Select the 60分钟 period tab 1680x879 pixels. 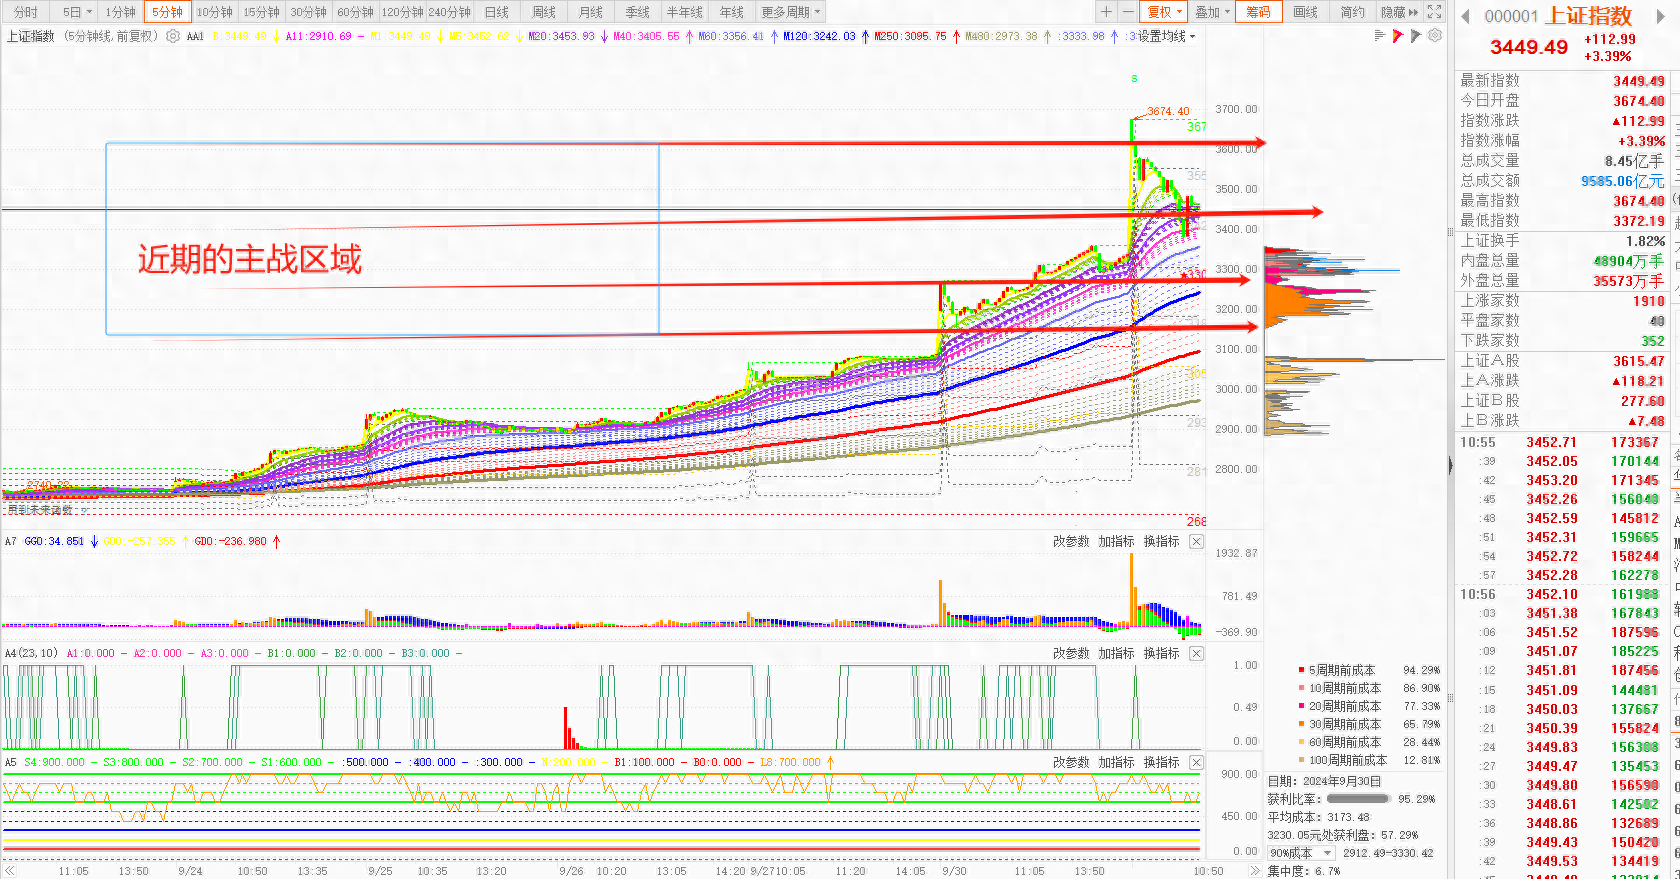point(355,12)
